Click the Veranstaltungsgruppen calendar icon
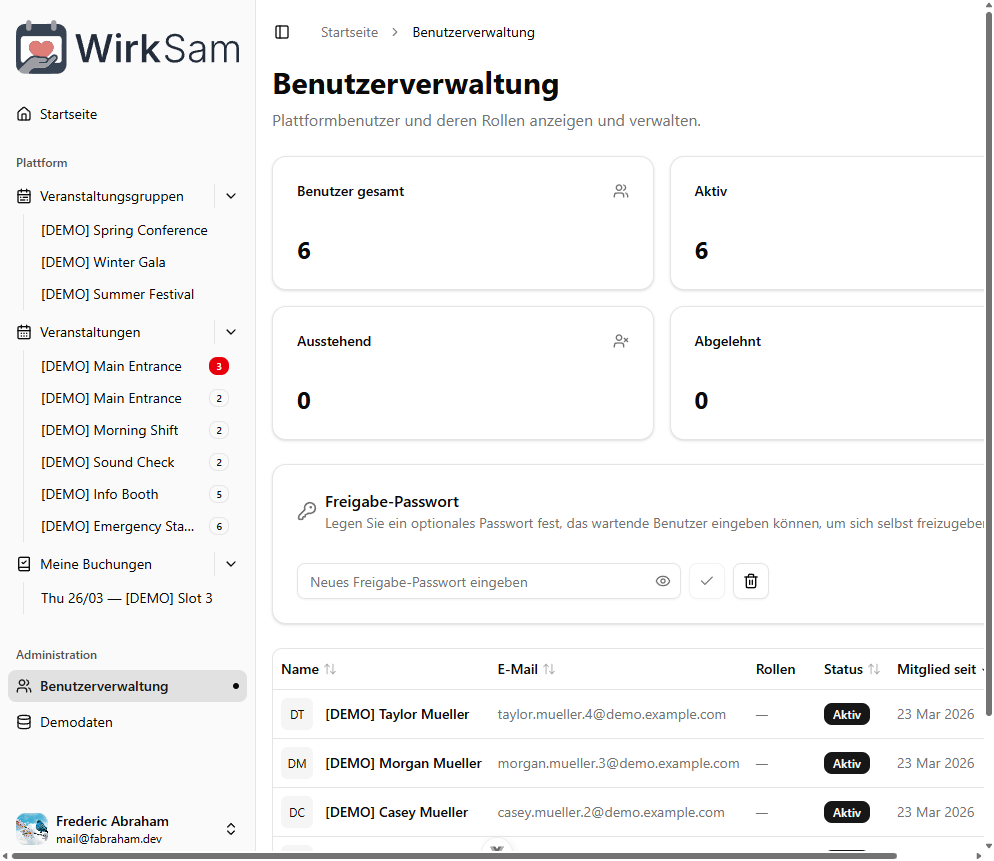994x861 pixels. 24,197
